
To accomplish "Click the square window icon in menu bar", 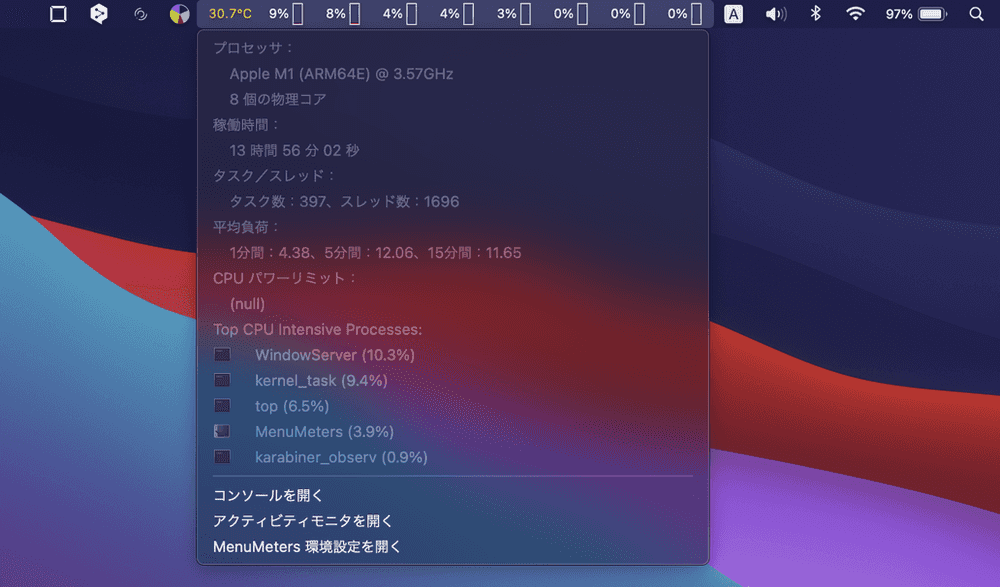I will pyautogui.click(x=58, y=13).
